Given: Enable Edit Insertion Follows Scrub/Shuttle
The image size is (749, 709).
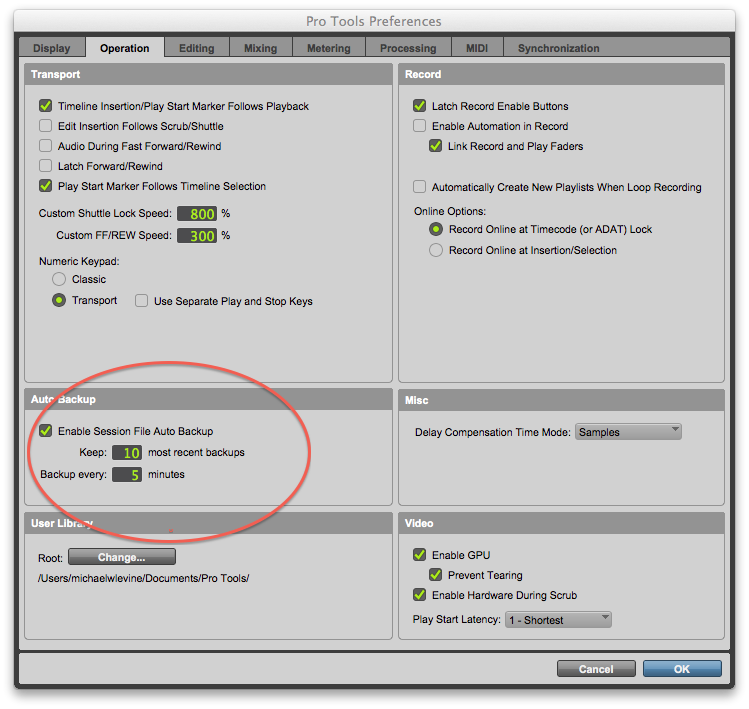Looking at the screenshot, I should tap(45, 126).
